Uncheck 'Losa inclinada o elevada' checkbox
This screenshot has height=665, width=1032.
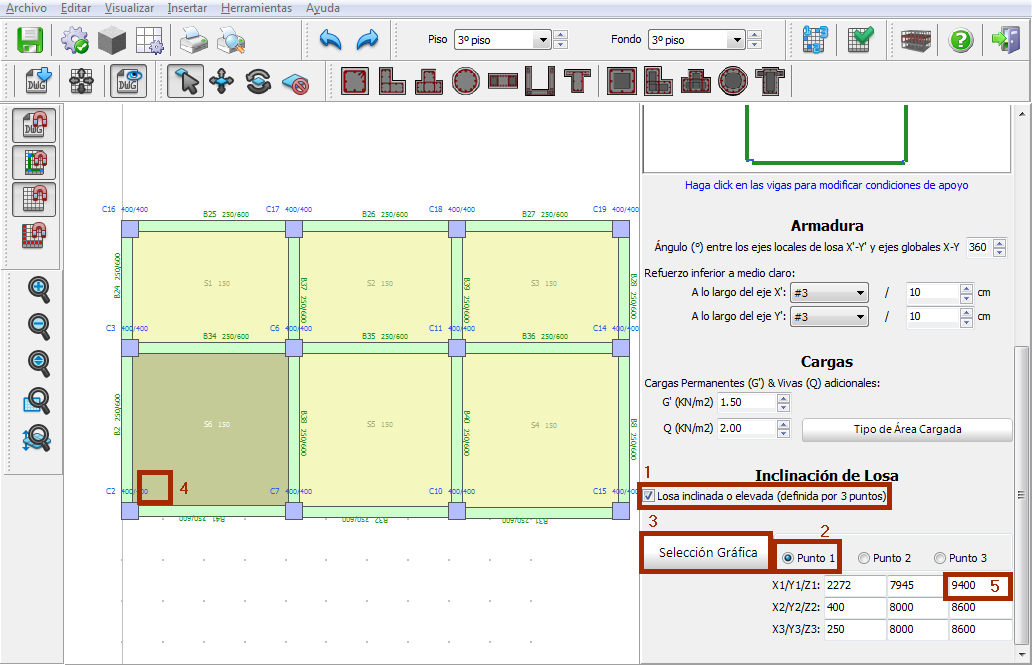650,496
